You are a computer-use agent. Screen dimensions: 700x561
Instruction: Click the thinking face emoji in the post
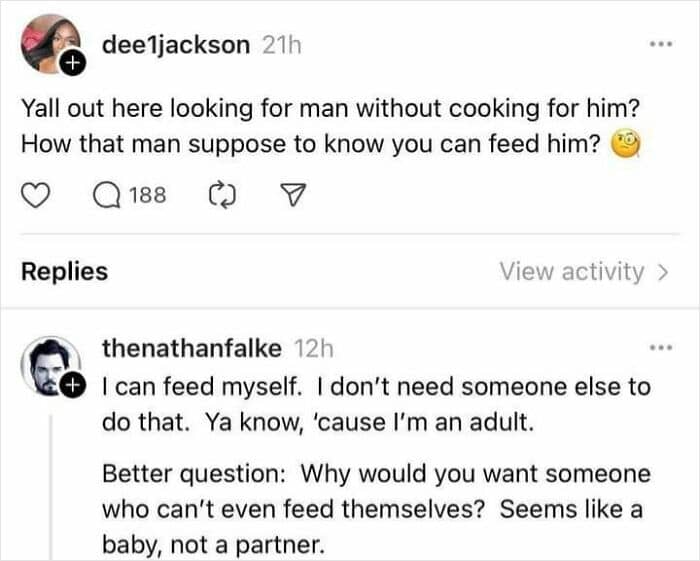coord(625,144)
